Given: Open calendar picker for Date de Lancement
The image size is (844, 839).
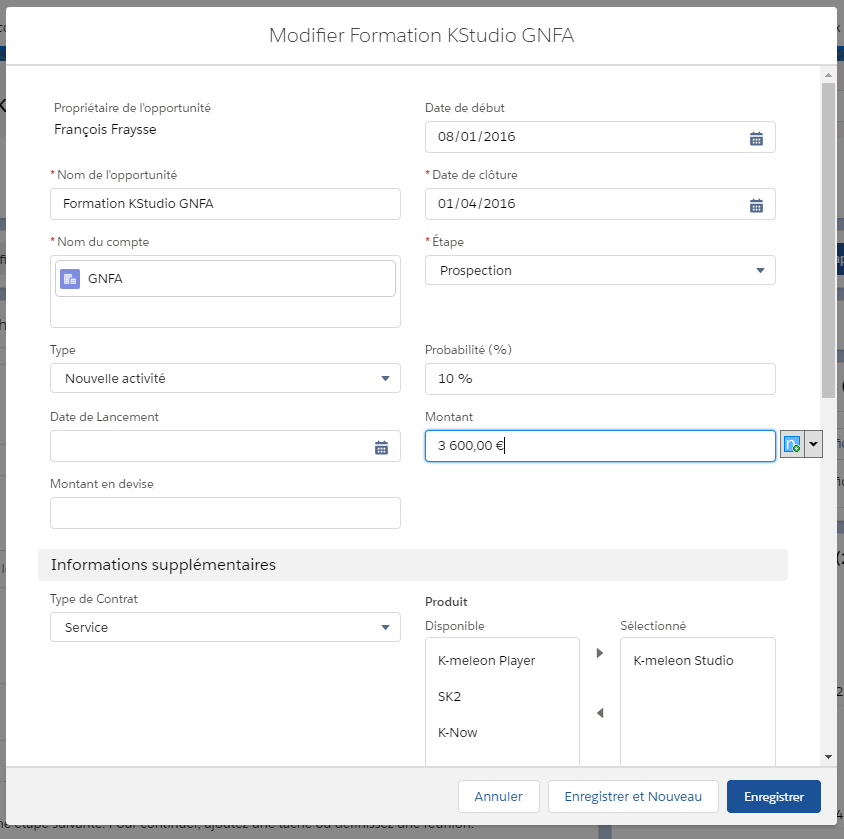Looking at the screenshot, I should tap(381, 447).
